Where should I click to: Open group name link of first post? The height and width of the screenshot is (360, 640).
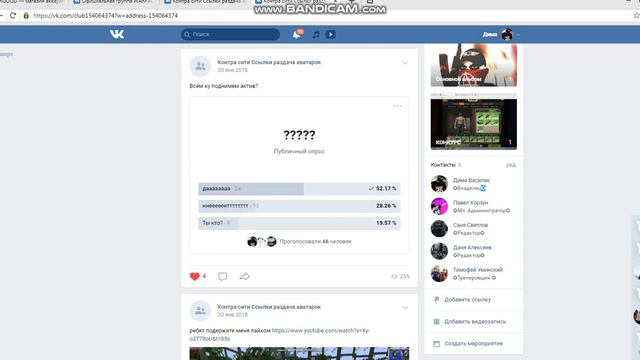coord(269,62)
